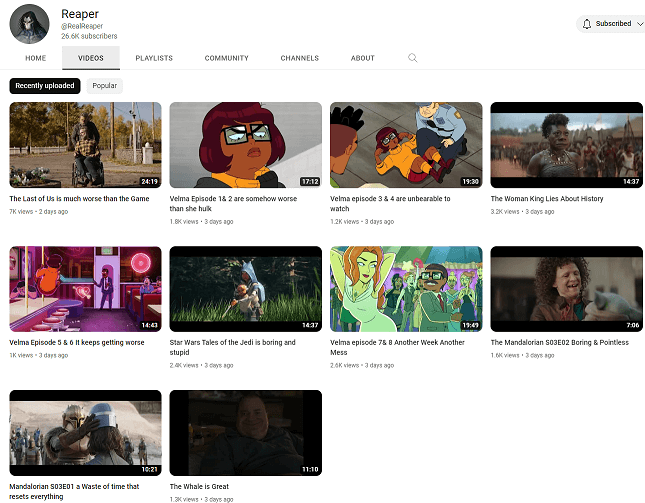Select the Recently uploaded filter chip
Image resolution: width=645 pixels, height=503 pixels.
[x=45, y=86]
